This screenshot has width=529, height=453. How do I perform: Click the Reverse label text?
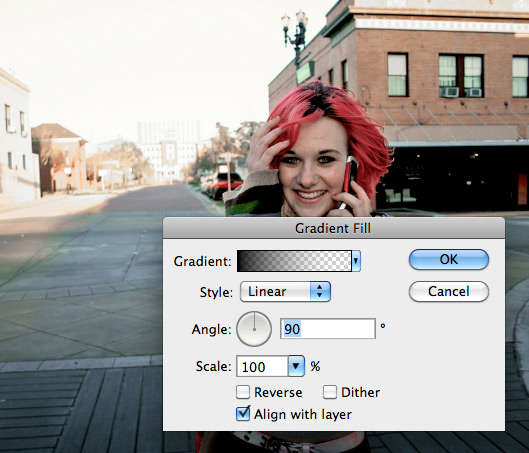pyautogui.click(x=278, y=393)
